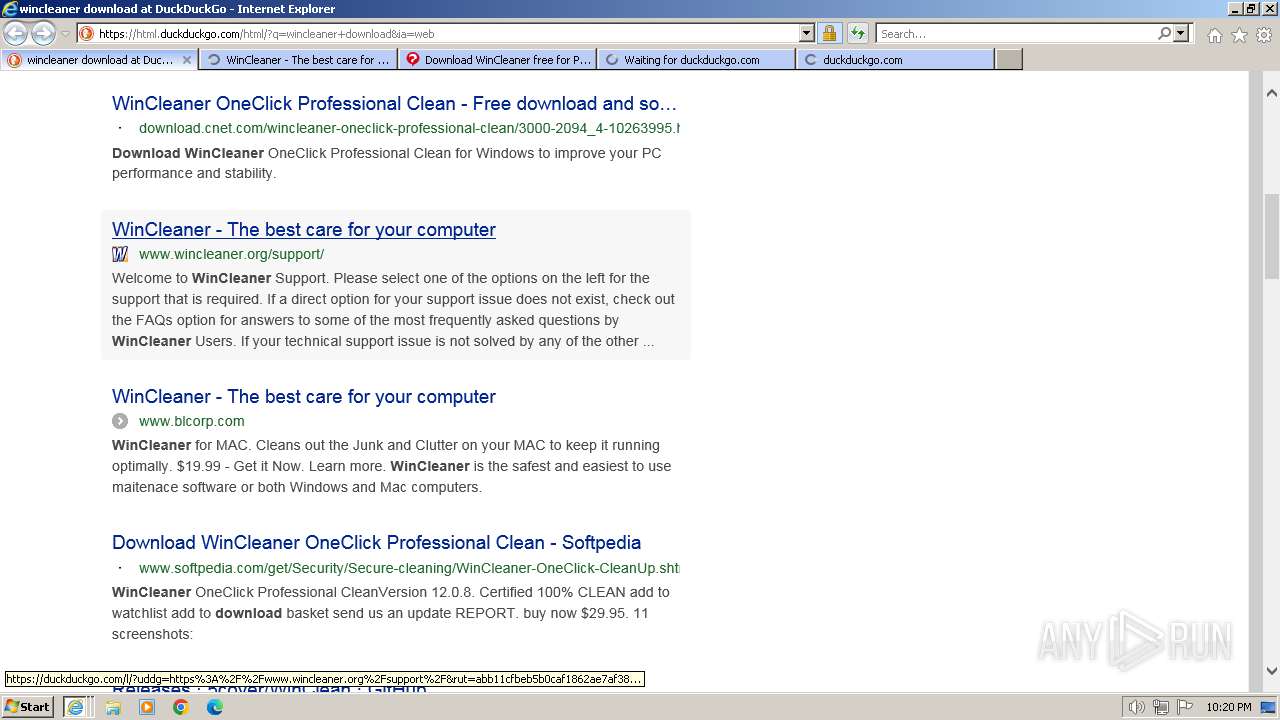The height and width of the screenshot is (720, 1280).
Task: Close the wincleaner download tab
Action: pyautogui.click(x=186, y=60)
